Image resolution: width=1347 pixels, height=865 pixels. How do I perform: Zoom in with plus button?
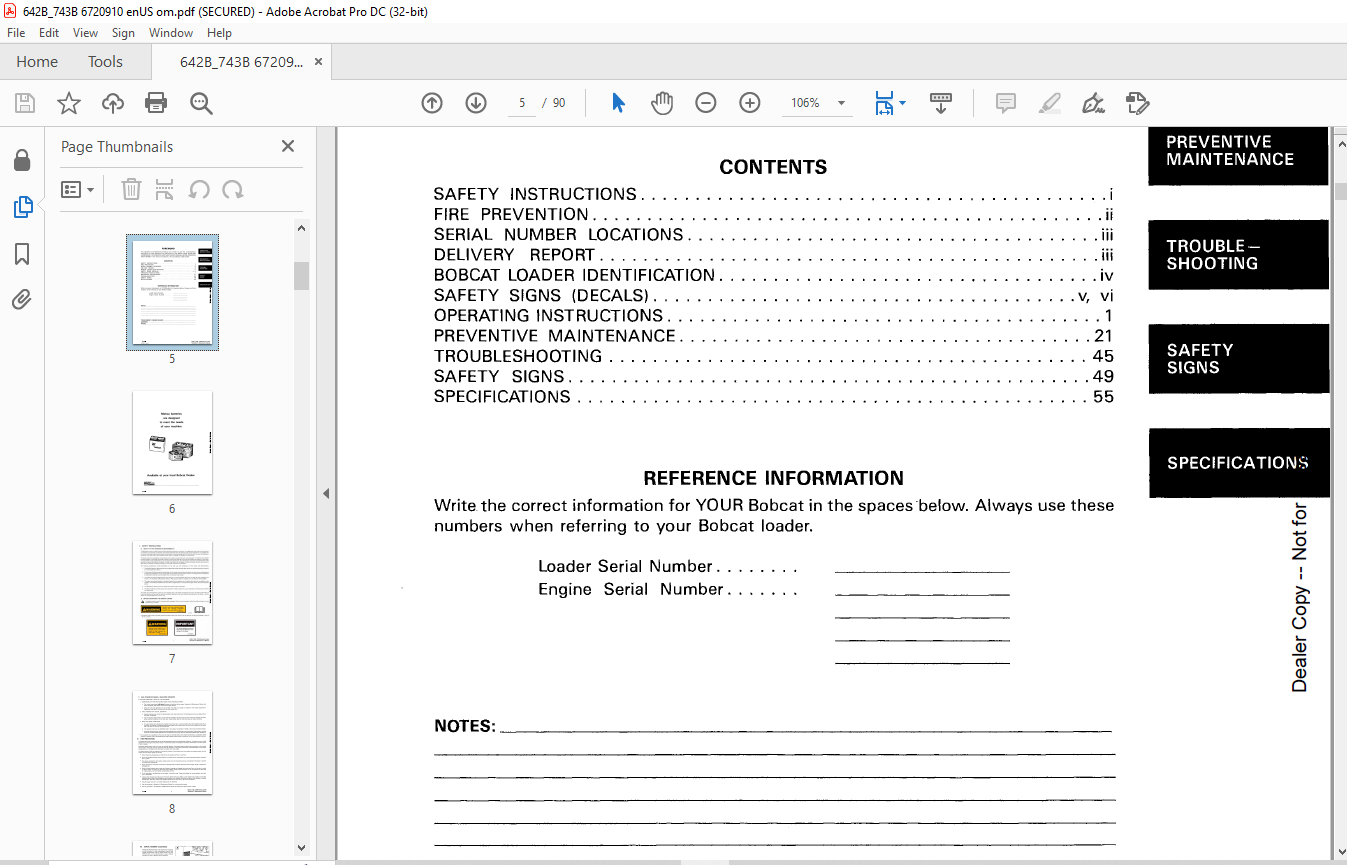[750, 103]
